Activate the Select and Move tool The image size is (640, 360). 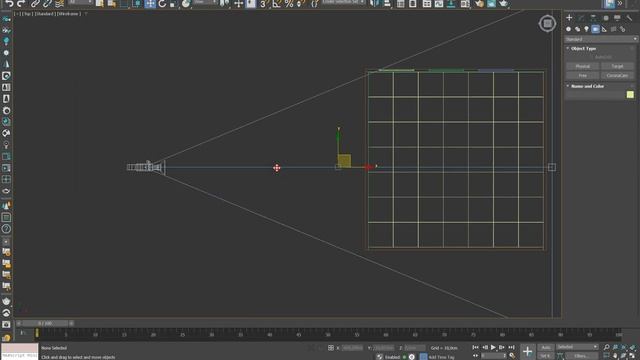(x=150, y=4)
